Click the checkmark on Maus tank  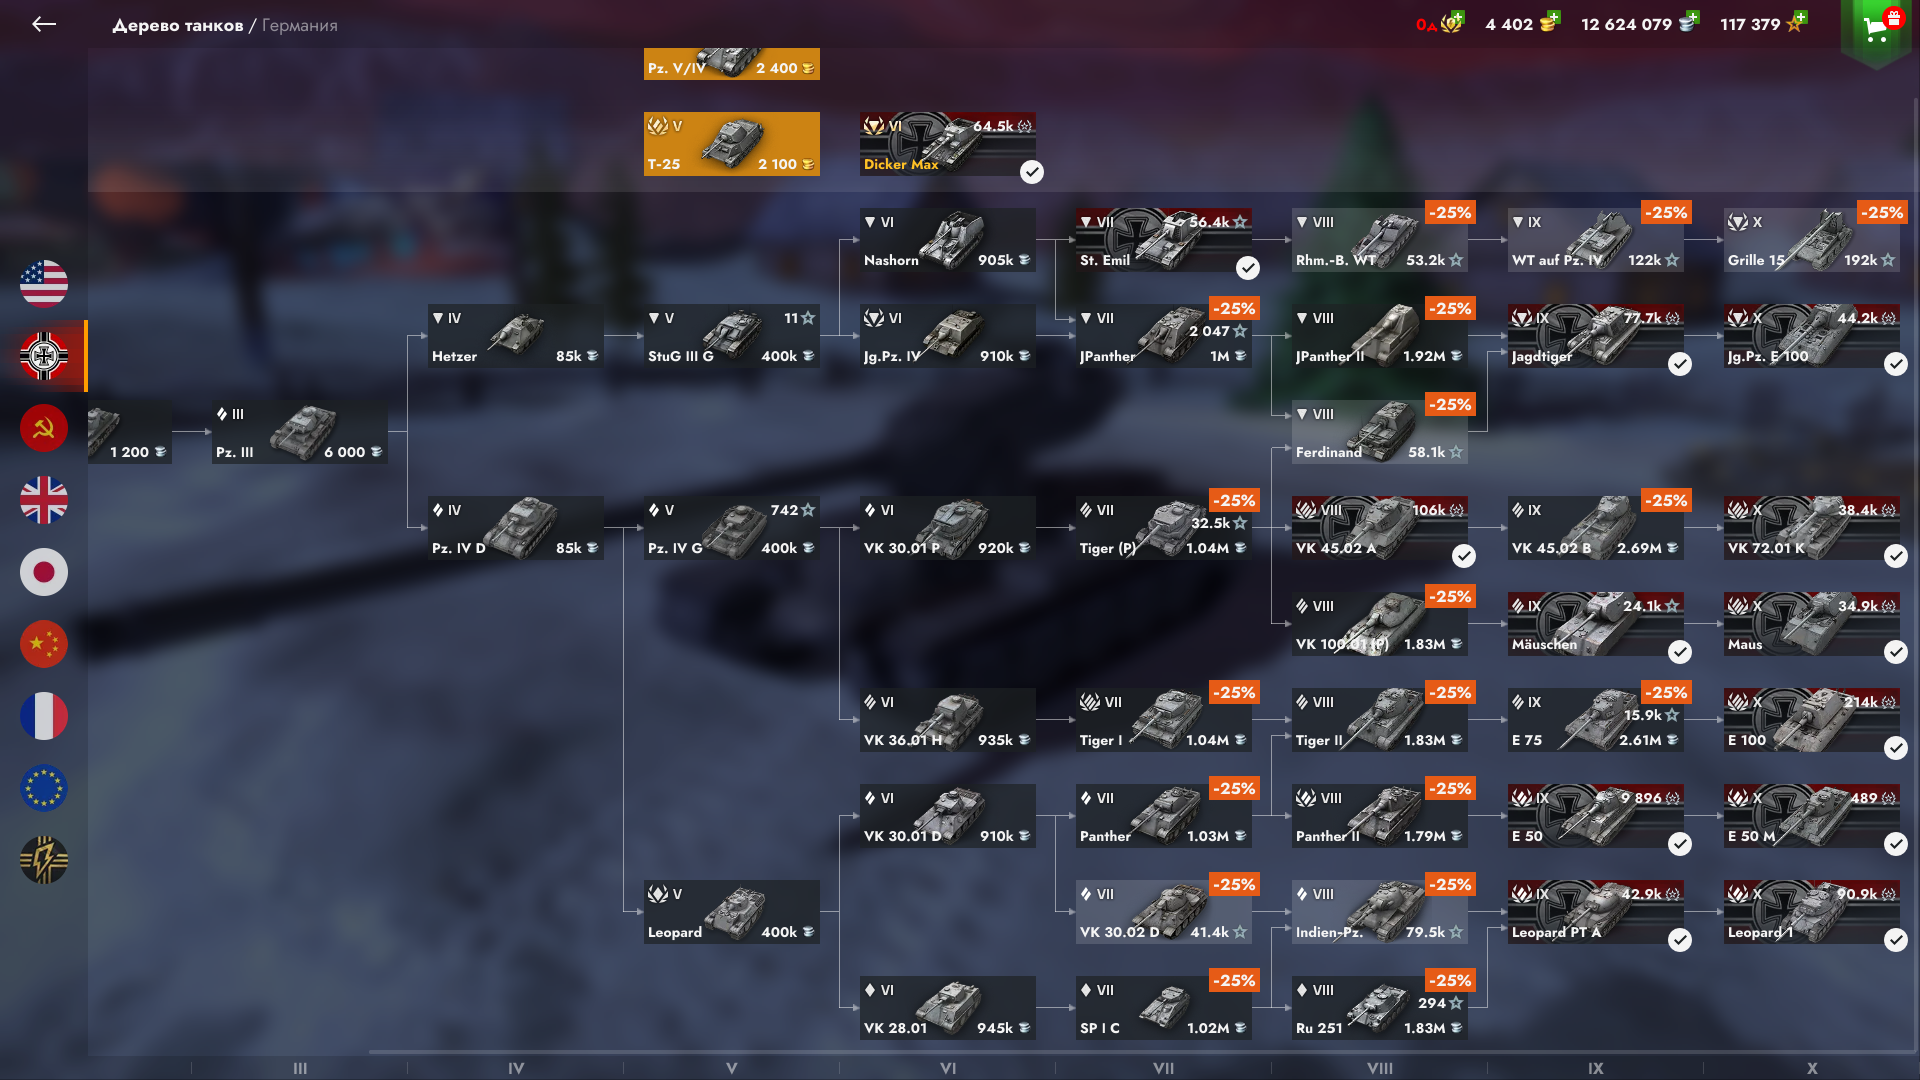[1896, 652]
